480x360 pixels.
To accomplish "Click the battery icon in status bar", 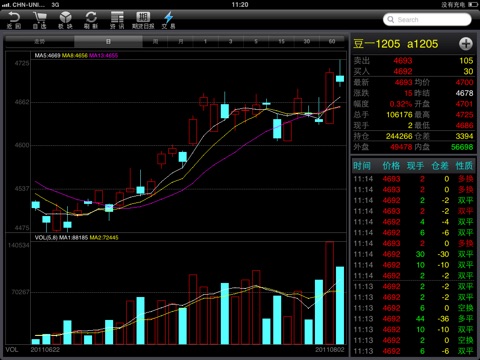I will coord(472,5).
